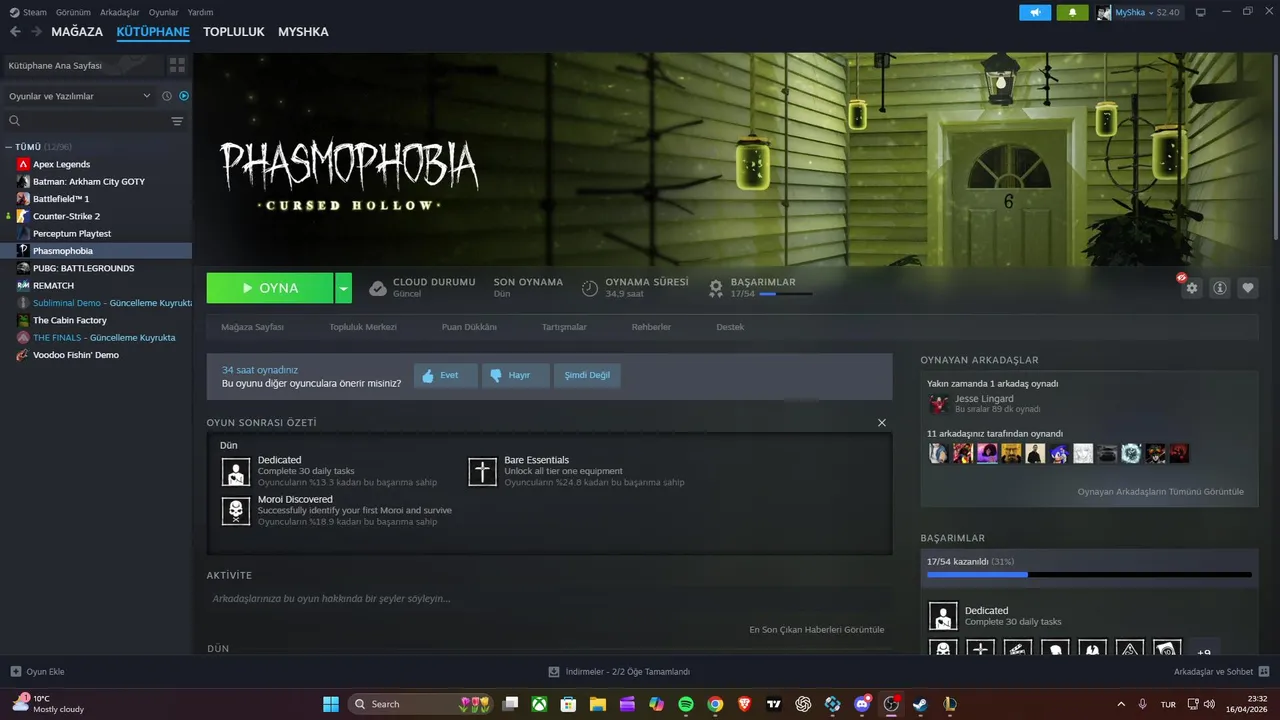Open Discord from the taskbar

point(862,704)
